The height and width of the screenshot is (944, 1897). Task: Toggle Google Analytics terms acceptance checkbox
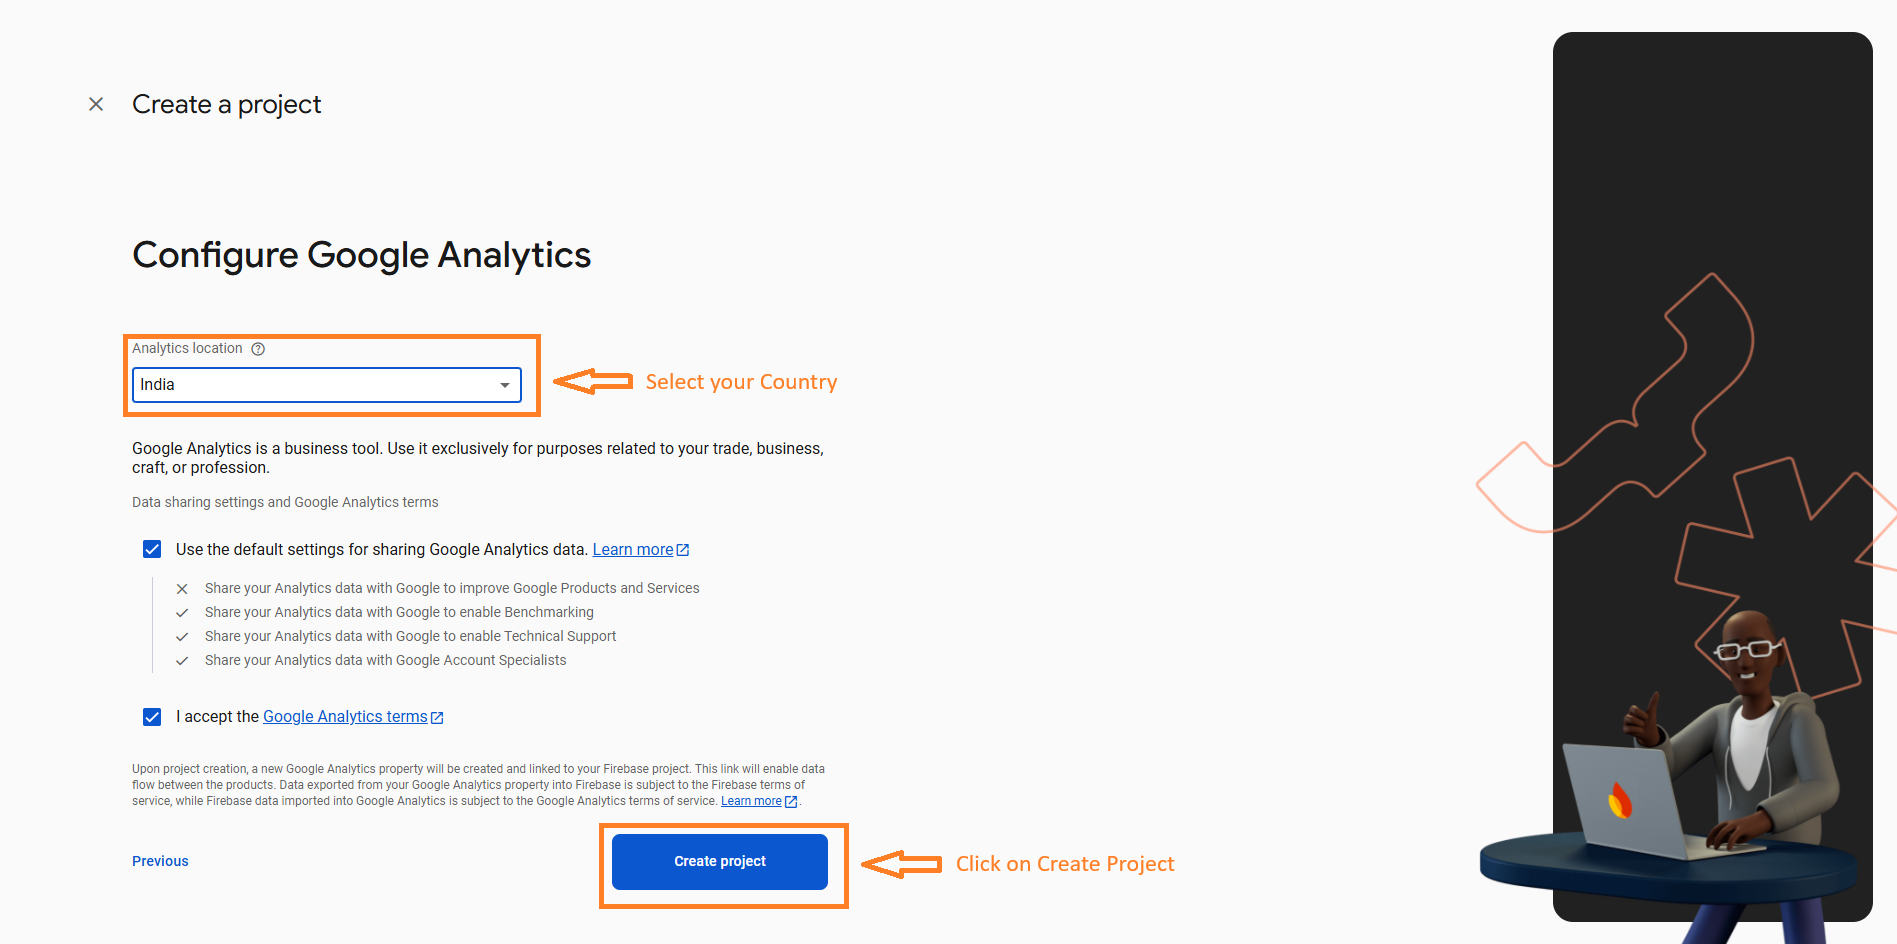[x=152, y=717]
